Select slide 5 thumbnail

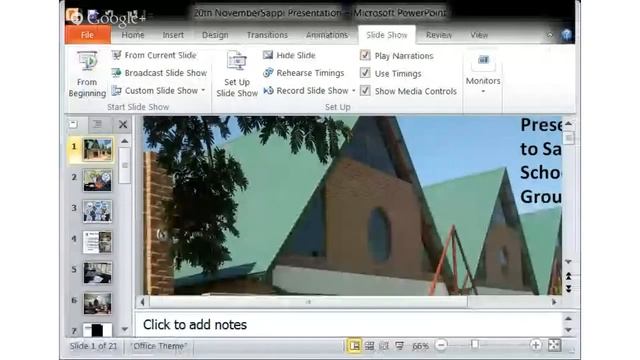click(x=97, y=273)
